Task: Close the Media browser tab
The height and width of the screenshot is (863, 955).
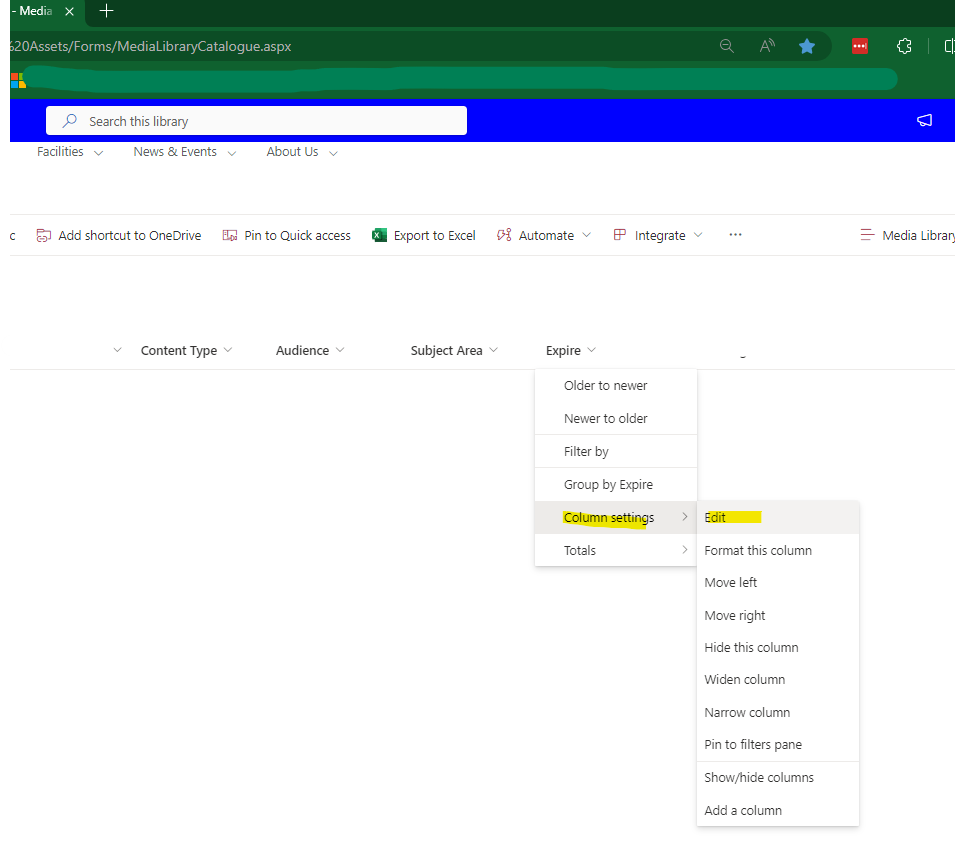Action: click(x=69, y=12)
